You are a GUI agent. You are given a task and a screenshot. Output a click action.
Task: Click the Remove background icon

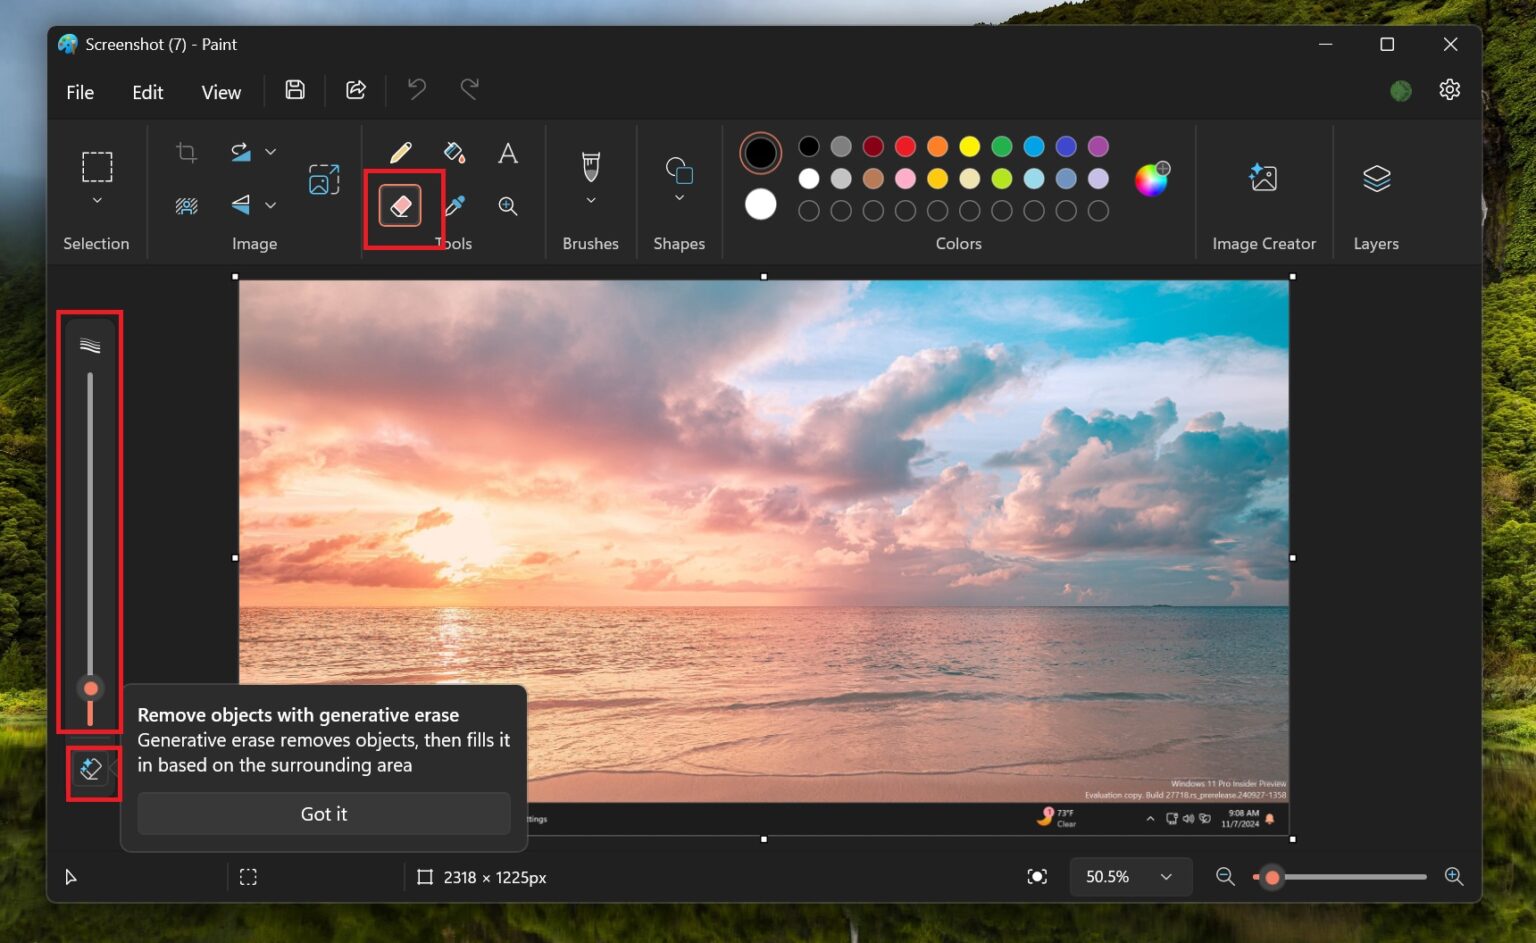point(185,205)
